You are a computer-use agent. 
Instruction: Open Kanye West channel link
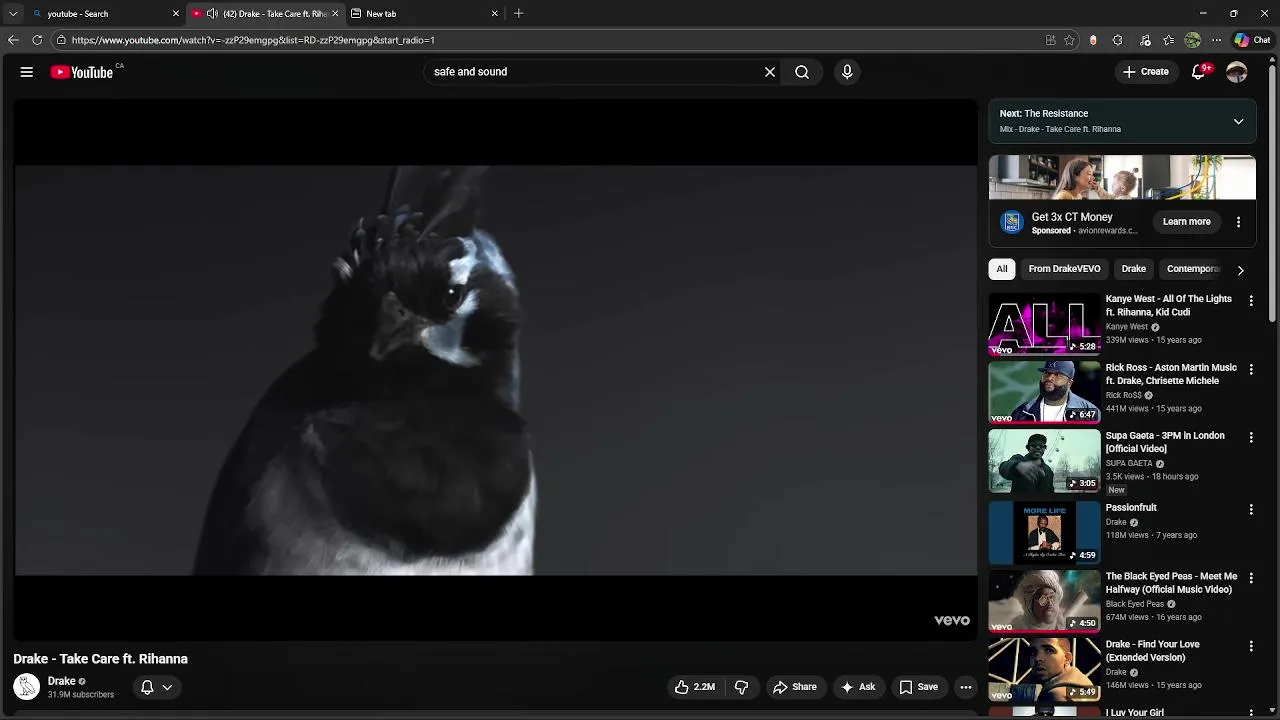coord(1126,327)
